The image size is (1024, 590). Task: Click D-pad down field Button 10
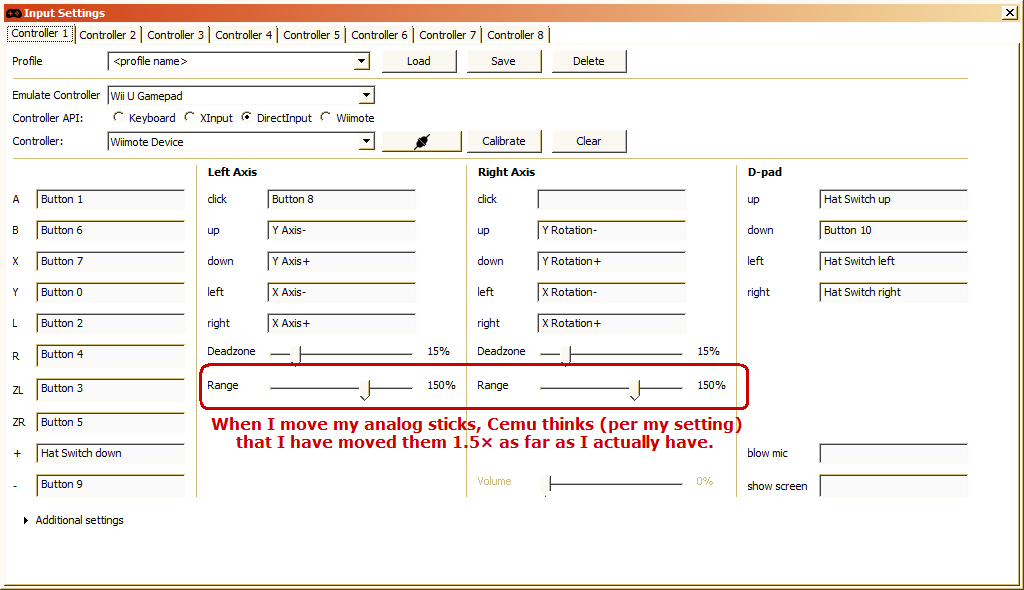click(x=893, y=231)
